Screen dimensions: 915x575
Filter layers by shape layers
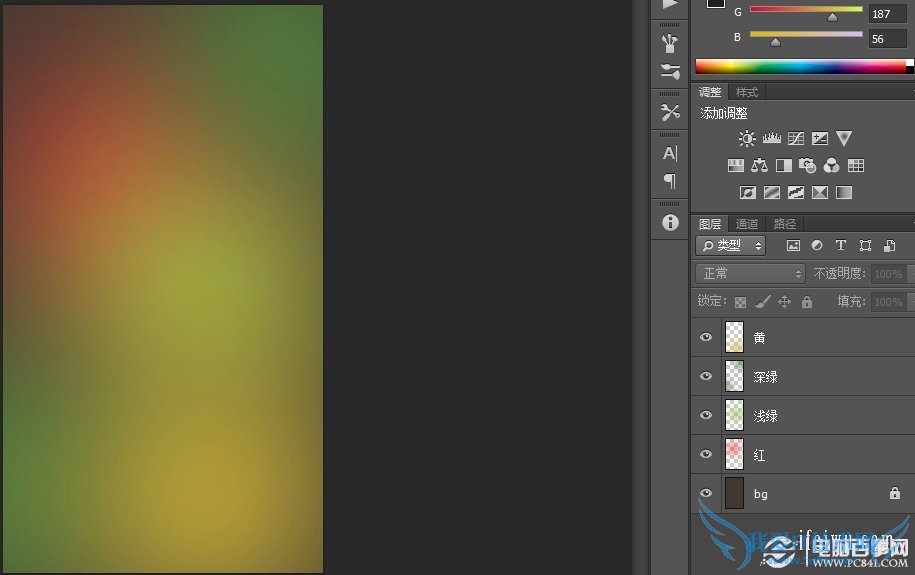tap(865, 246)
